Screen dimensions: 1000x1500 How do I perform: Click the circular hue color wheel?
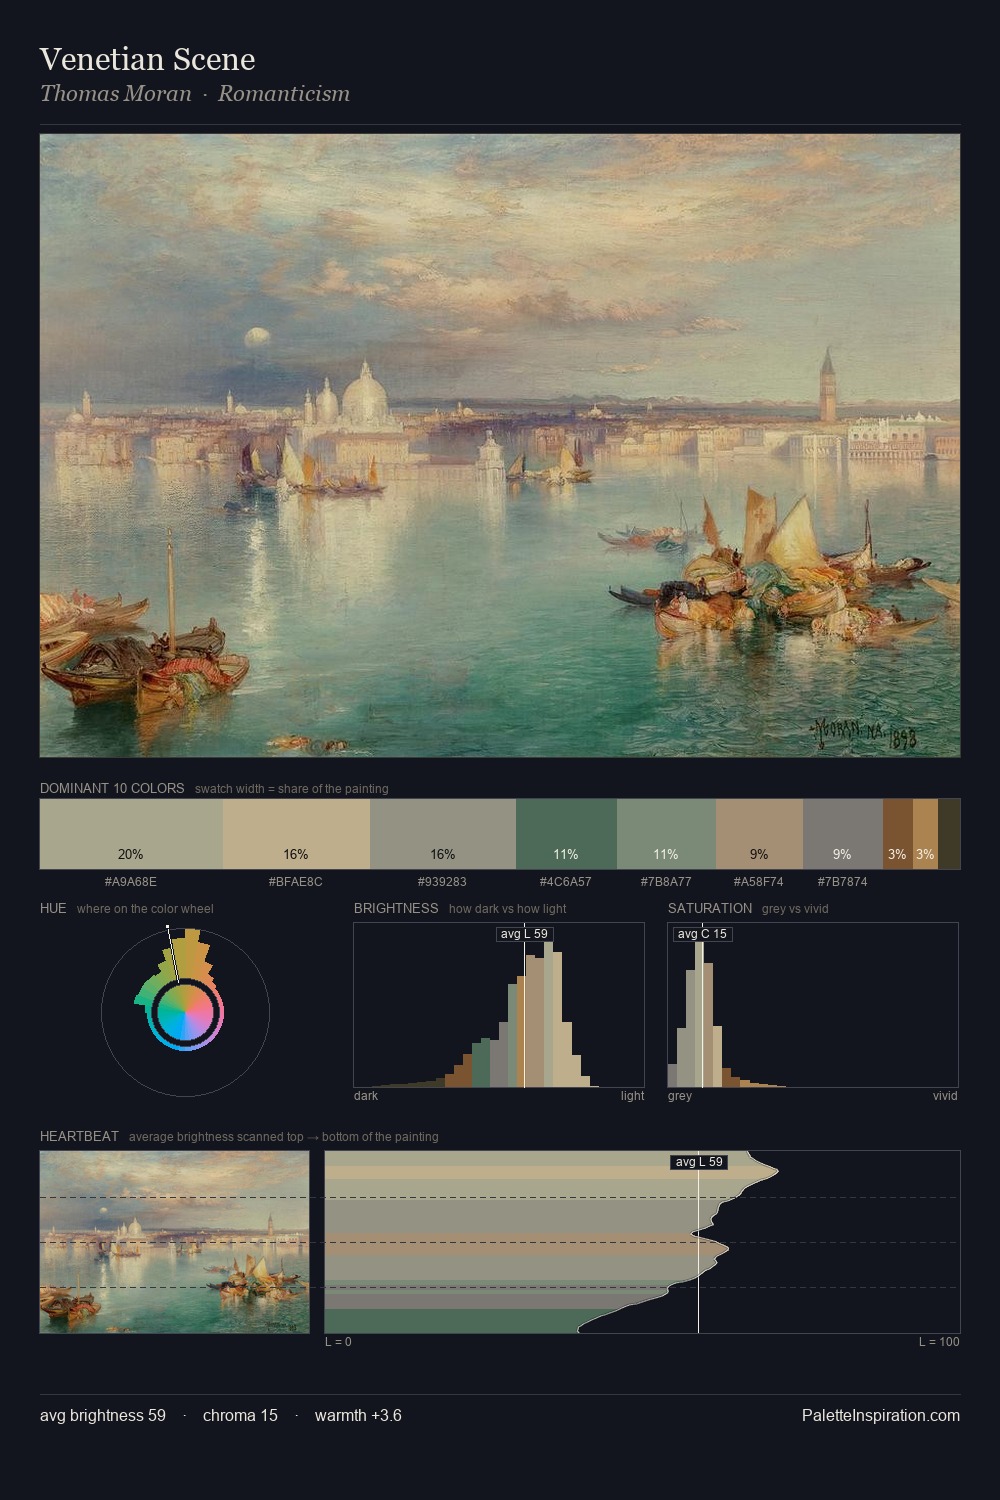[x=185, y=1013]
